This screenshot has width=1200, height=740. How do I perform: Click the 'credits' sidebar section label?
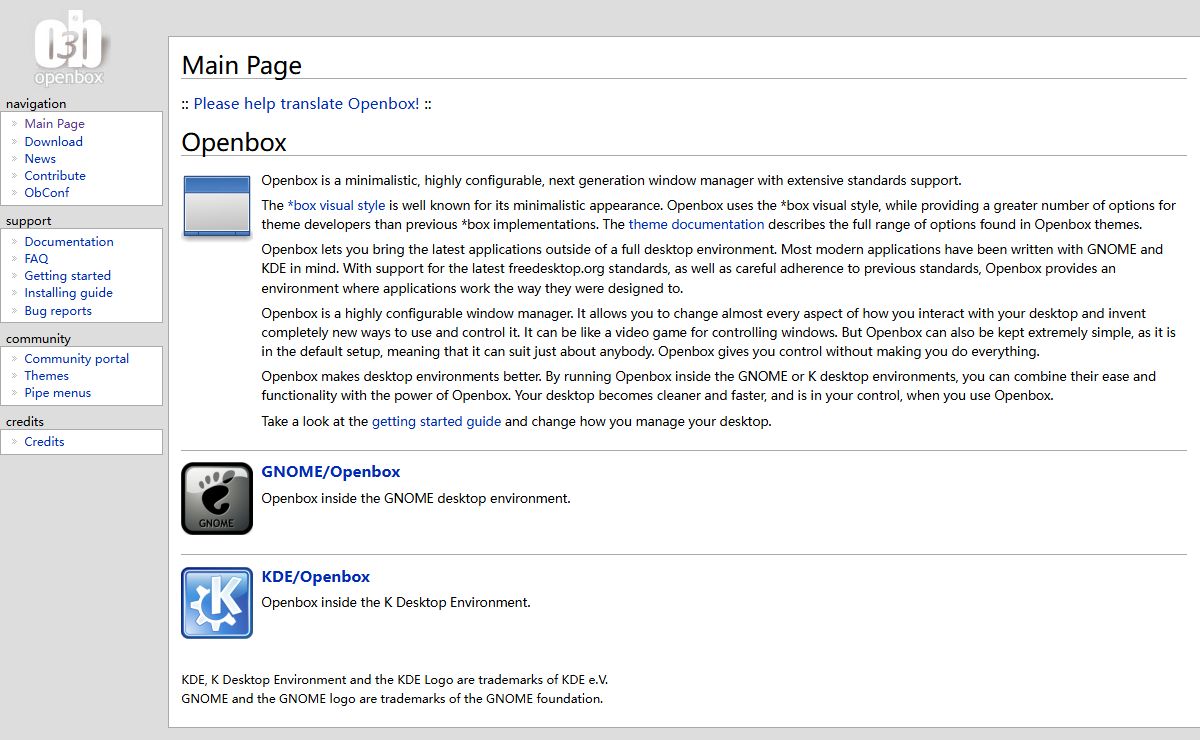tap(26, 422)
